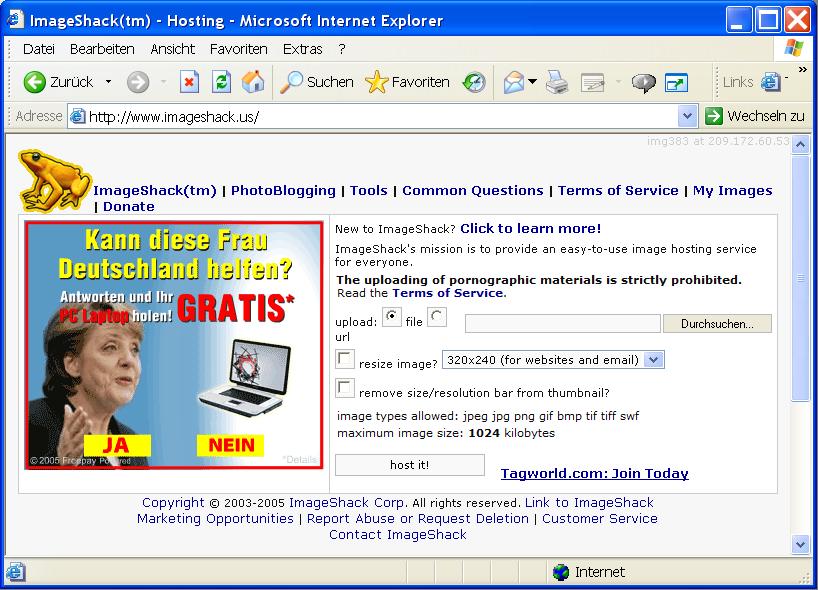Click the status bar page icon
Viewport: 818px width, 590px height.
coord(15,572)
